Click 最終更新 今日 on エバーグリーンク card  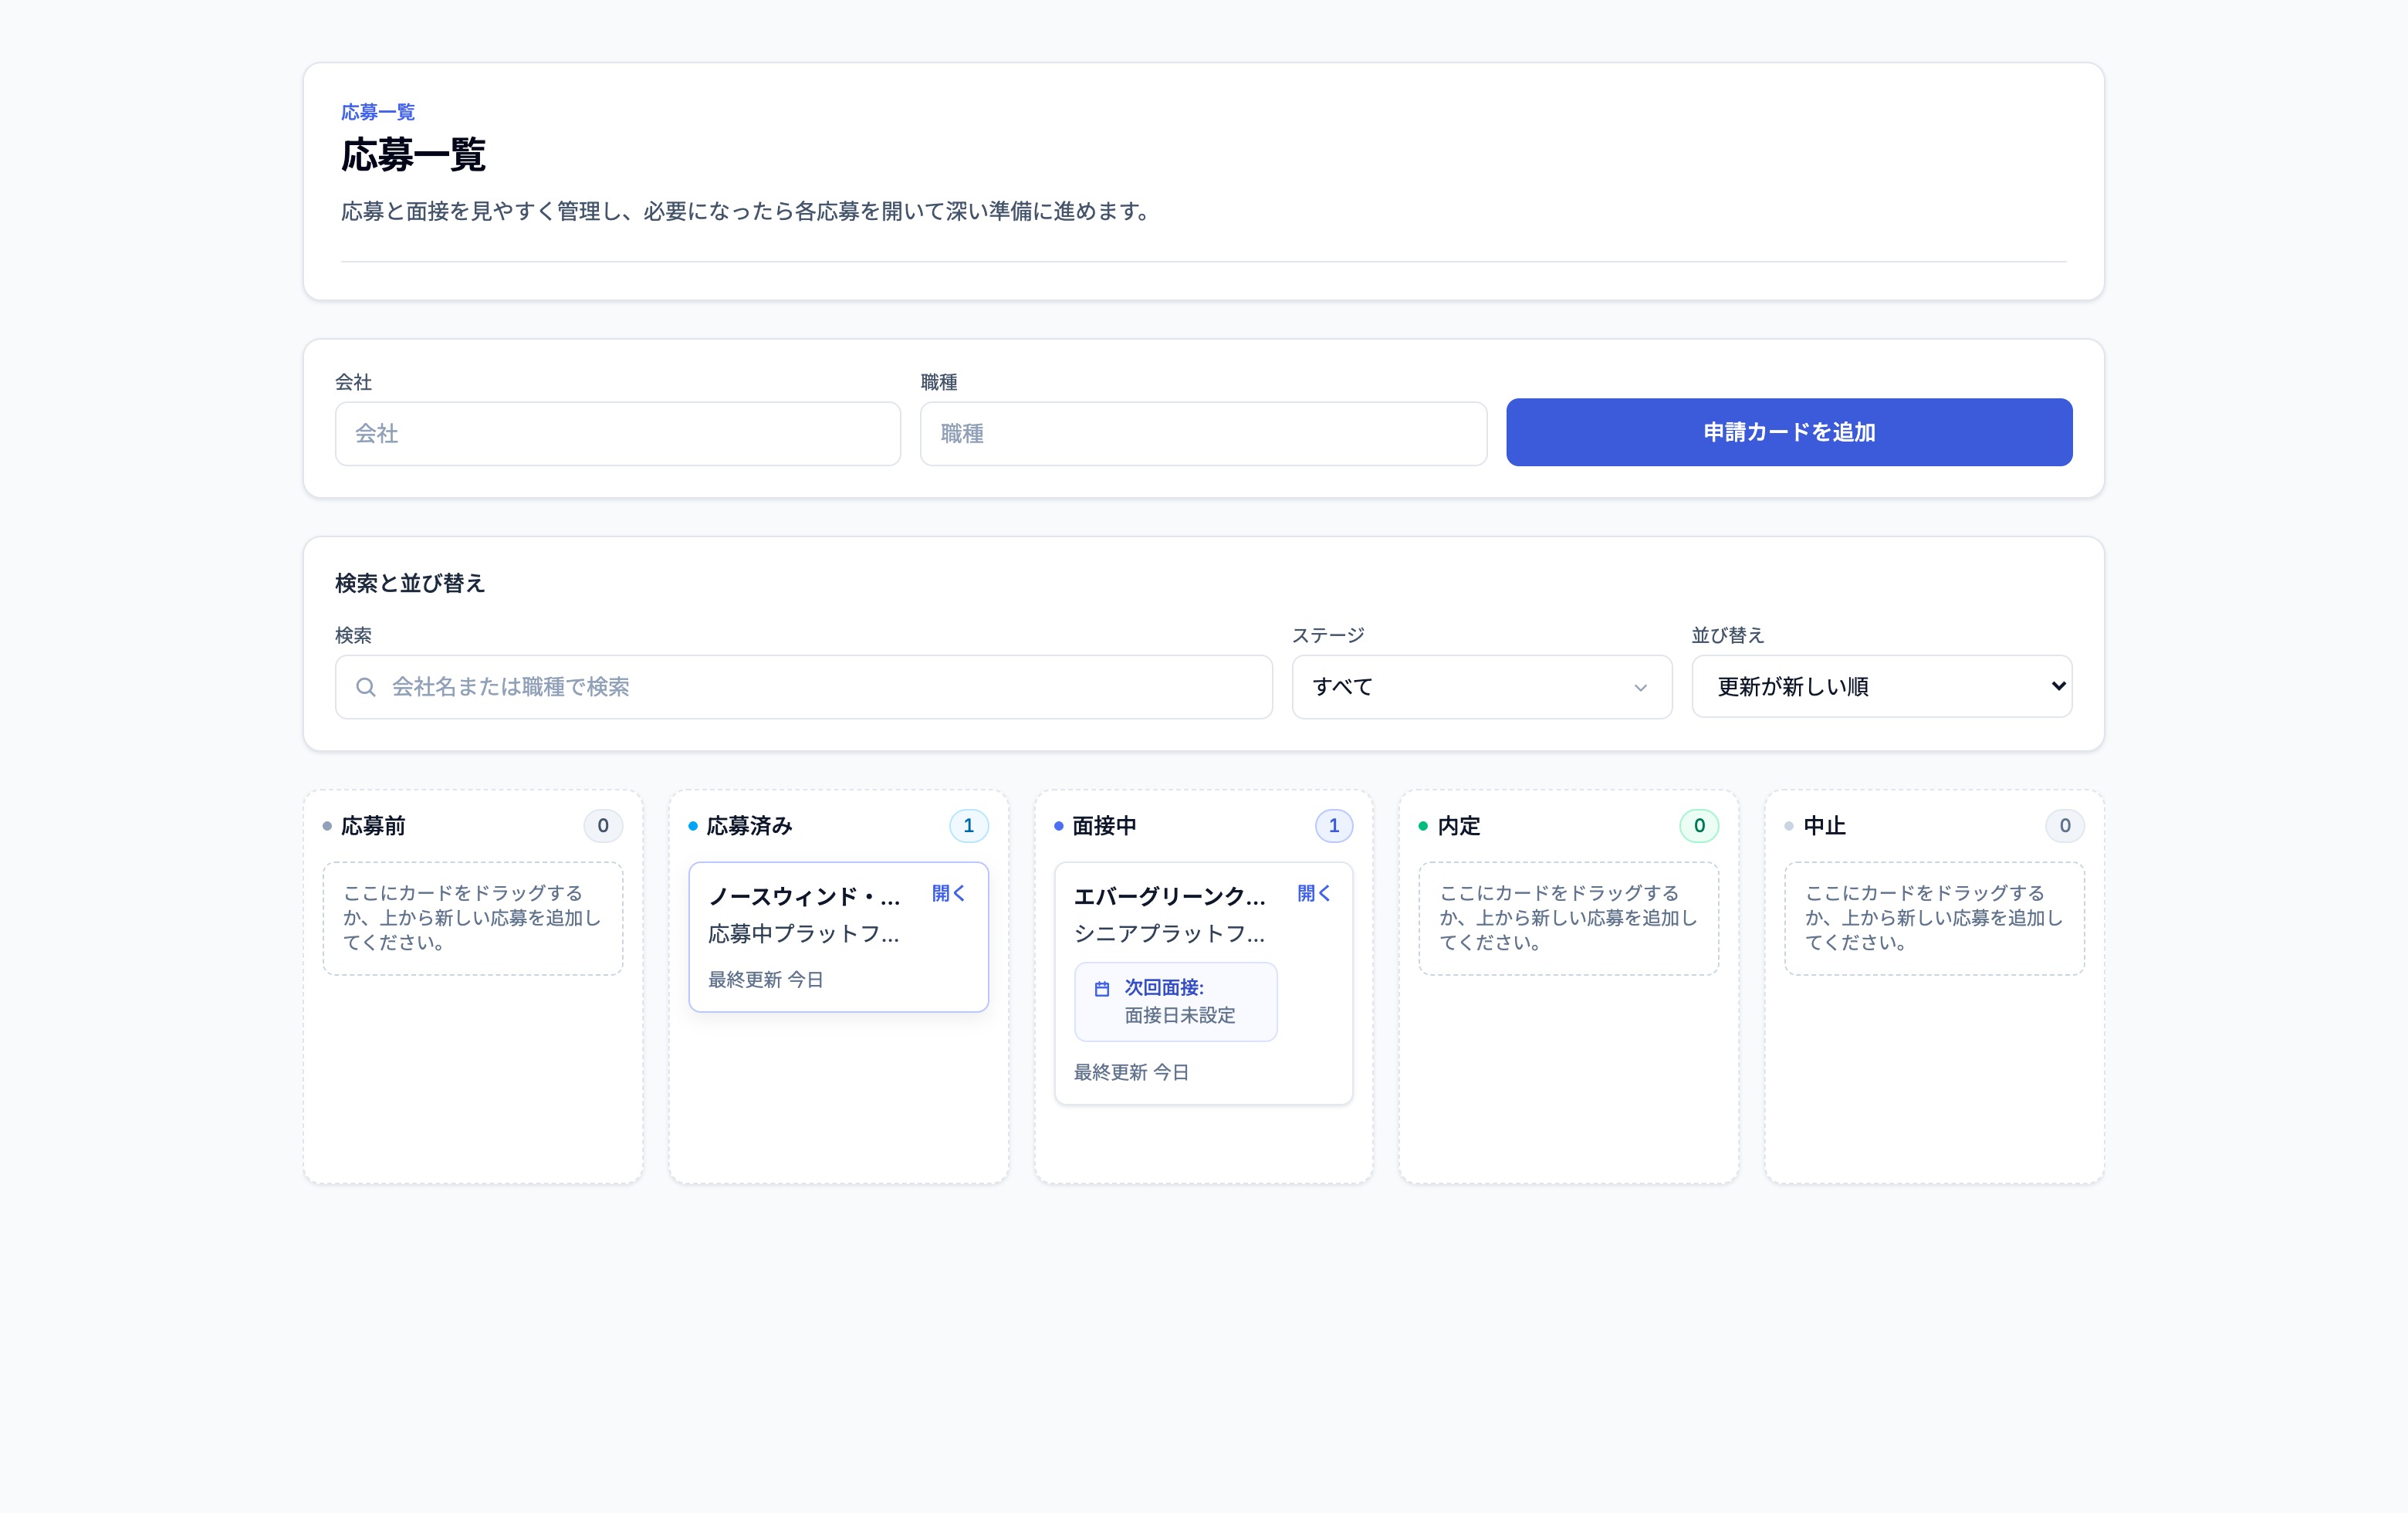pyautogui.click(x=1131, y=1072)
